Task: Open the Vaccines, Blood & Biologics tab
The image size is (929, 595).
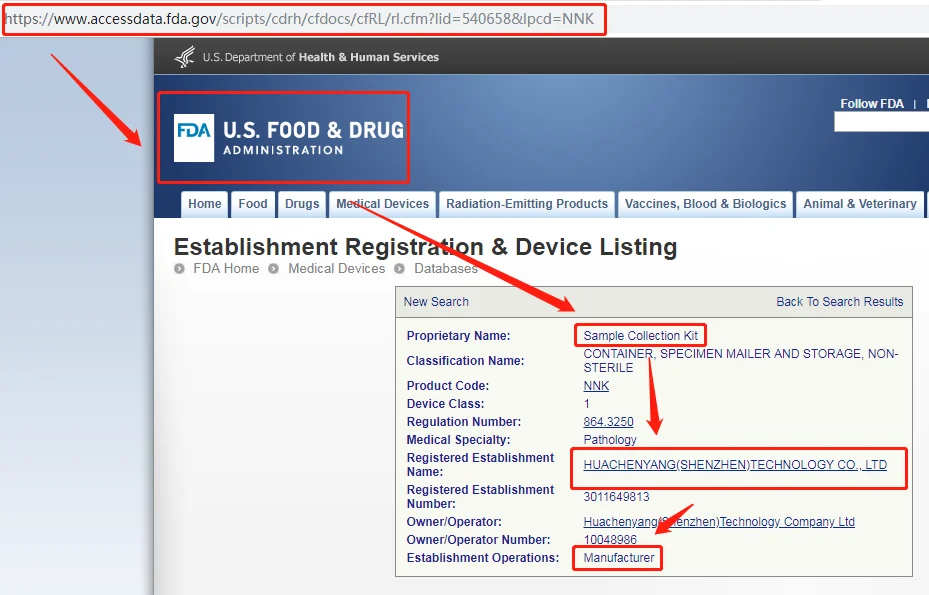Action: point(706,204)
